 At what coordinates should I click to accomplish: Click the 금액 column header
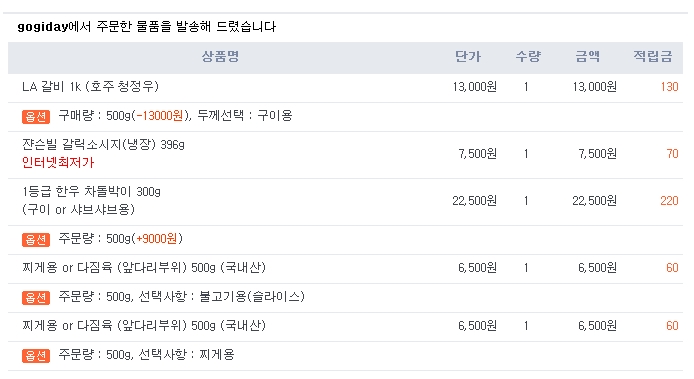coord(588,57)
